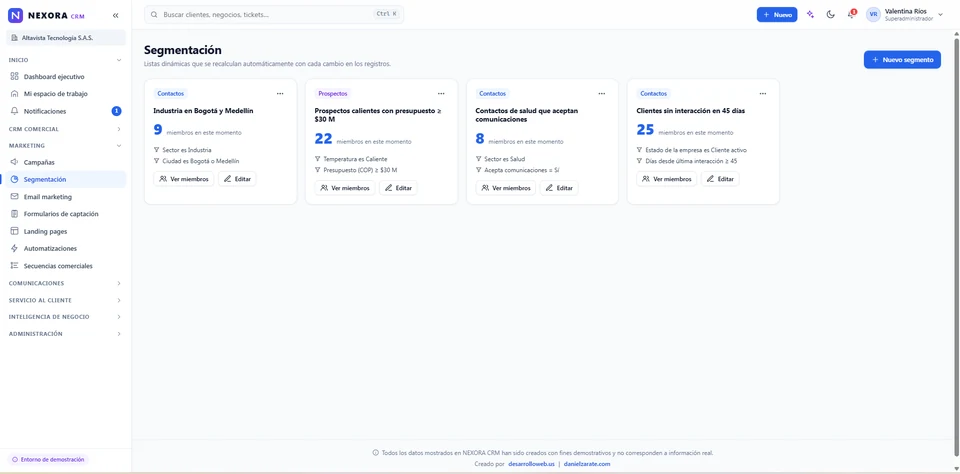Open Secuencias comerciales in the sidebar

pyautogui.click(x=66, y=266)
